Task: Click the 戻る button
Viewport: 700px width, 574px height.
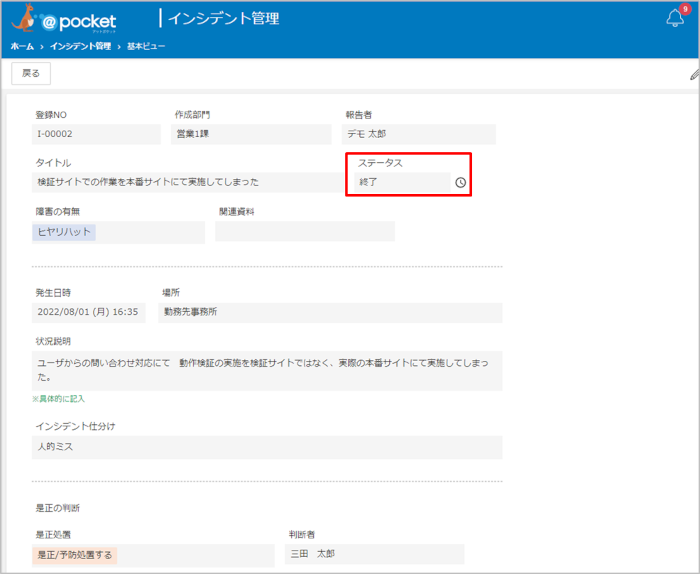Action: pos(31,74)
